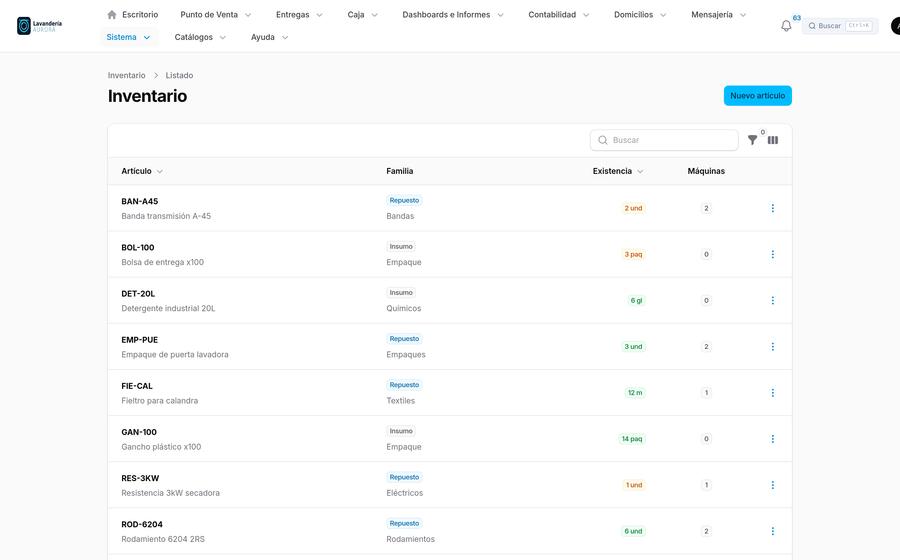Click the Inventario page heading

148,96
